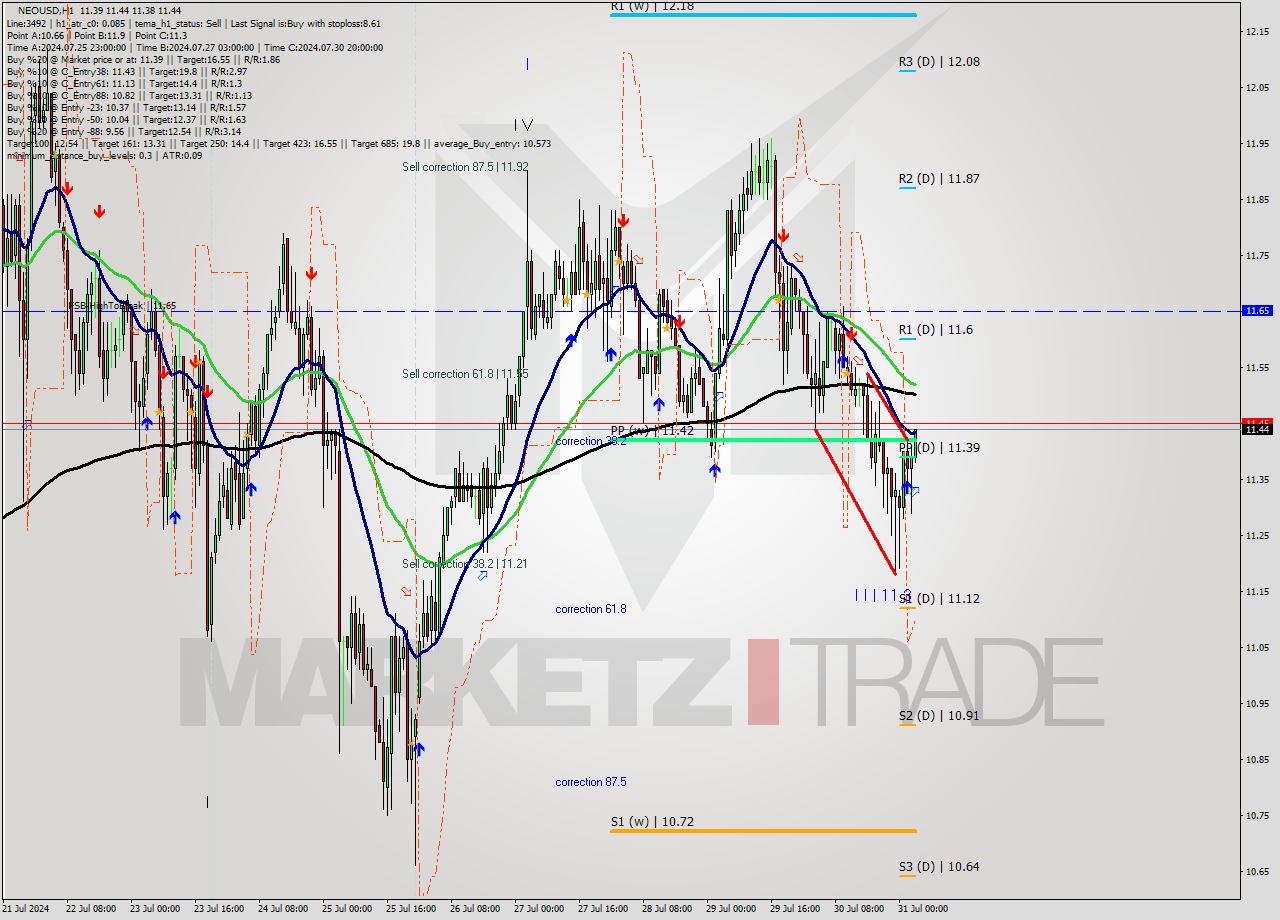Screen dimensions: 1280x920
Task: Select the NEOUSD,H1 symbol title
Action: [x=46, y=10]
